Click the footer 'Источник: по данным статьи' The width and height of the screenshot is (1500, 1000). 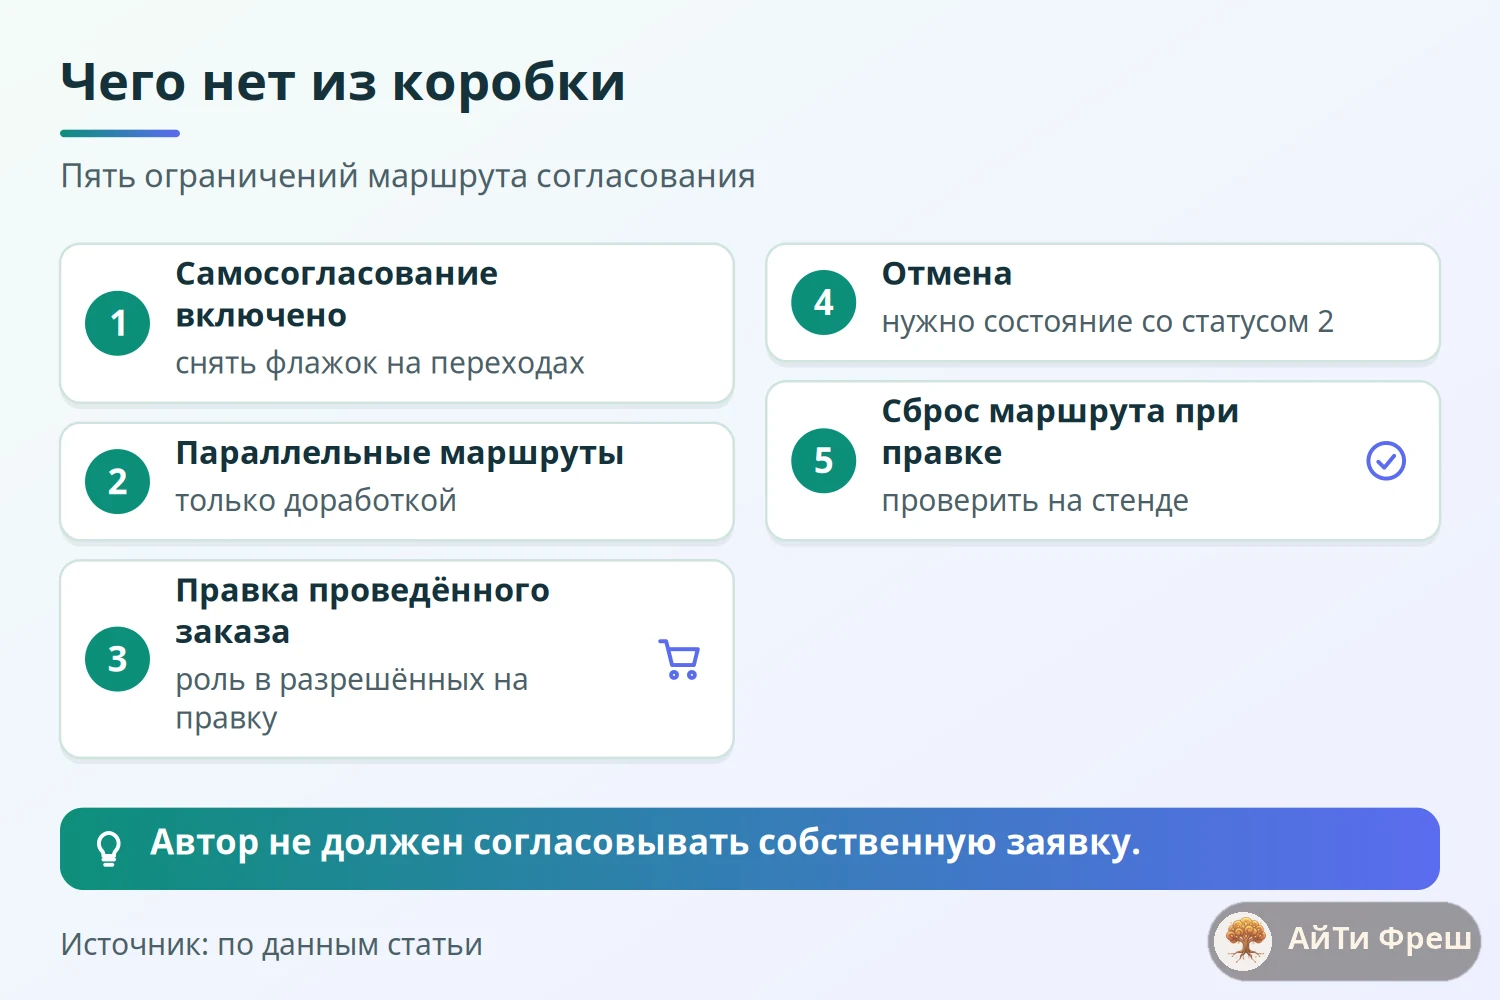(x=272, y=944)
